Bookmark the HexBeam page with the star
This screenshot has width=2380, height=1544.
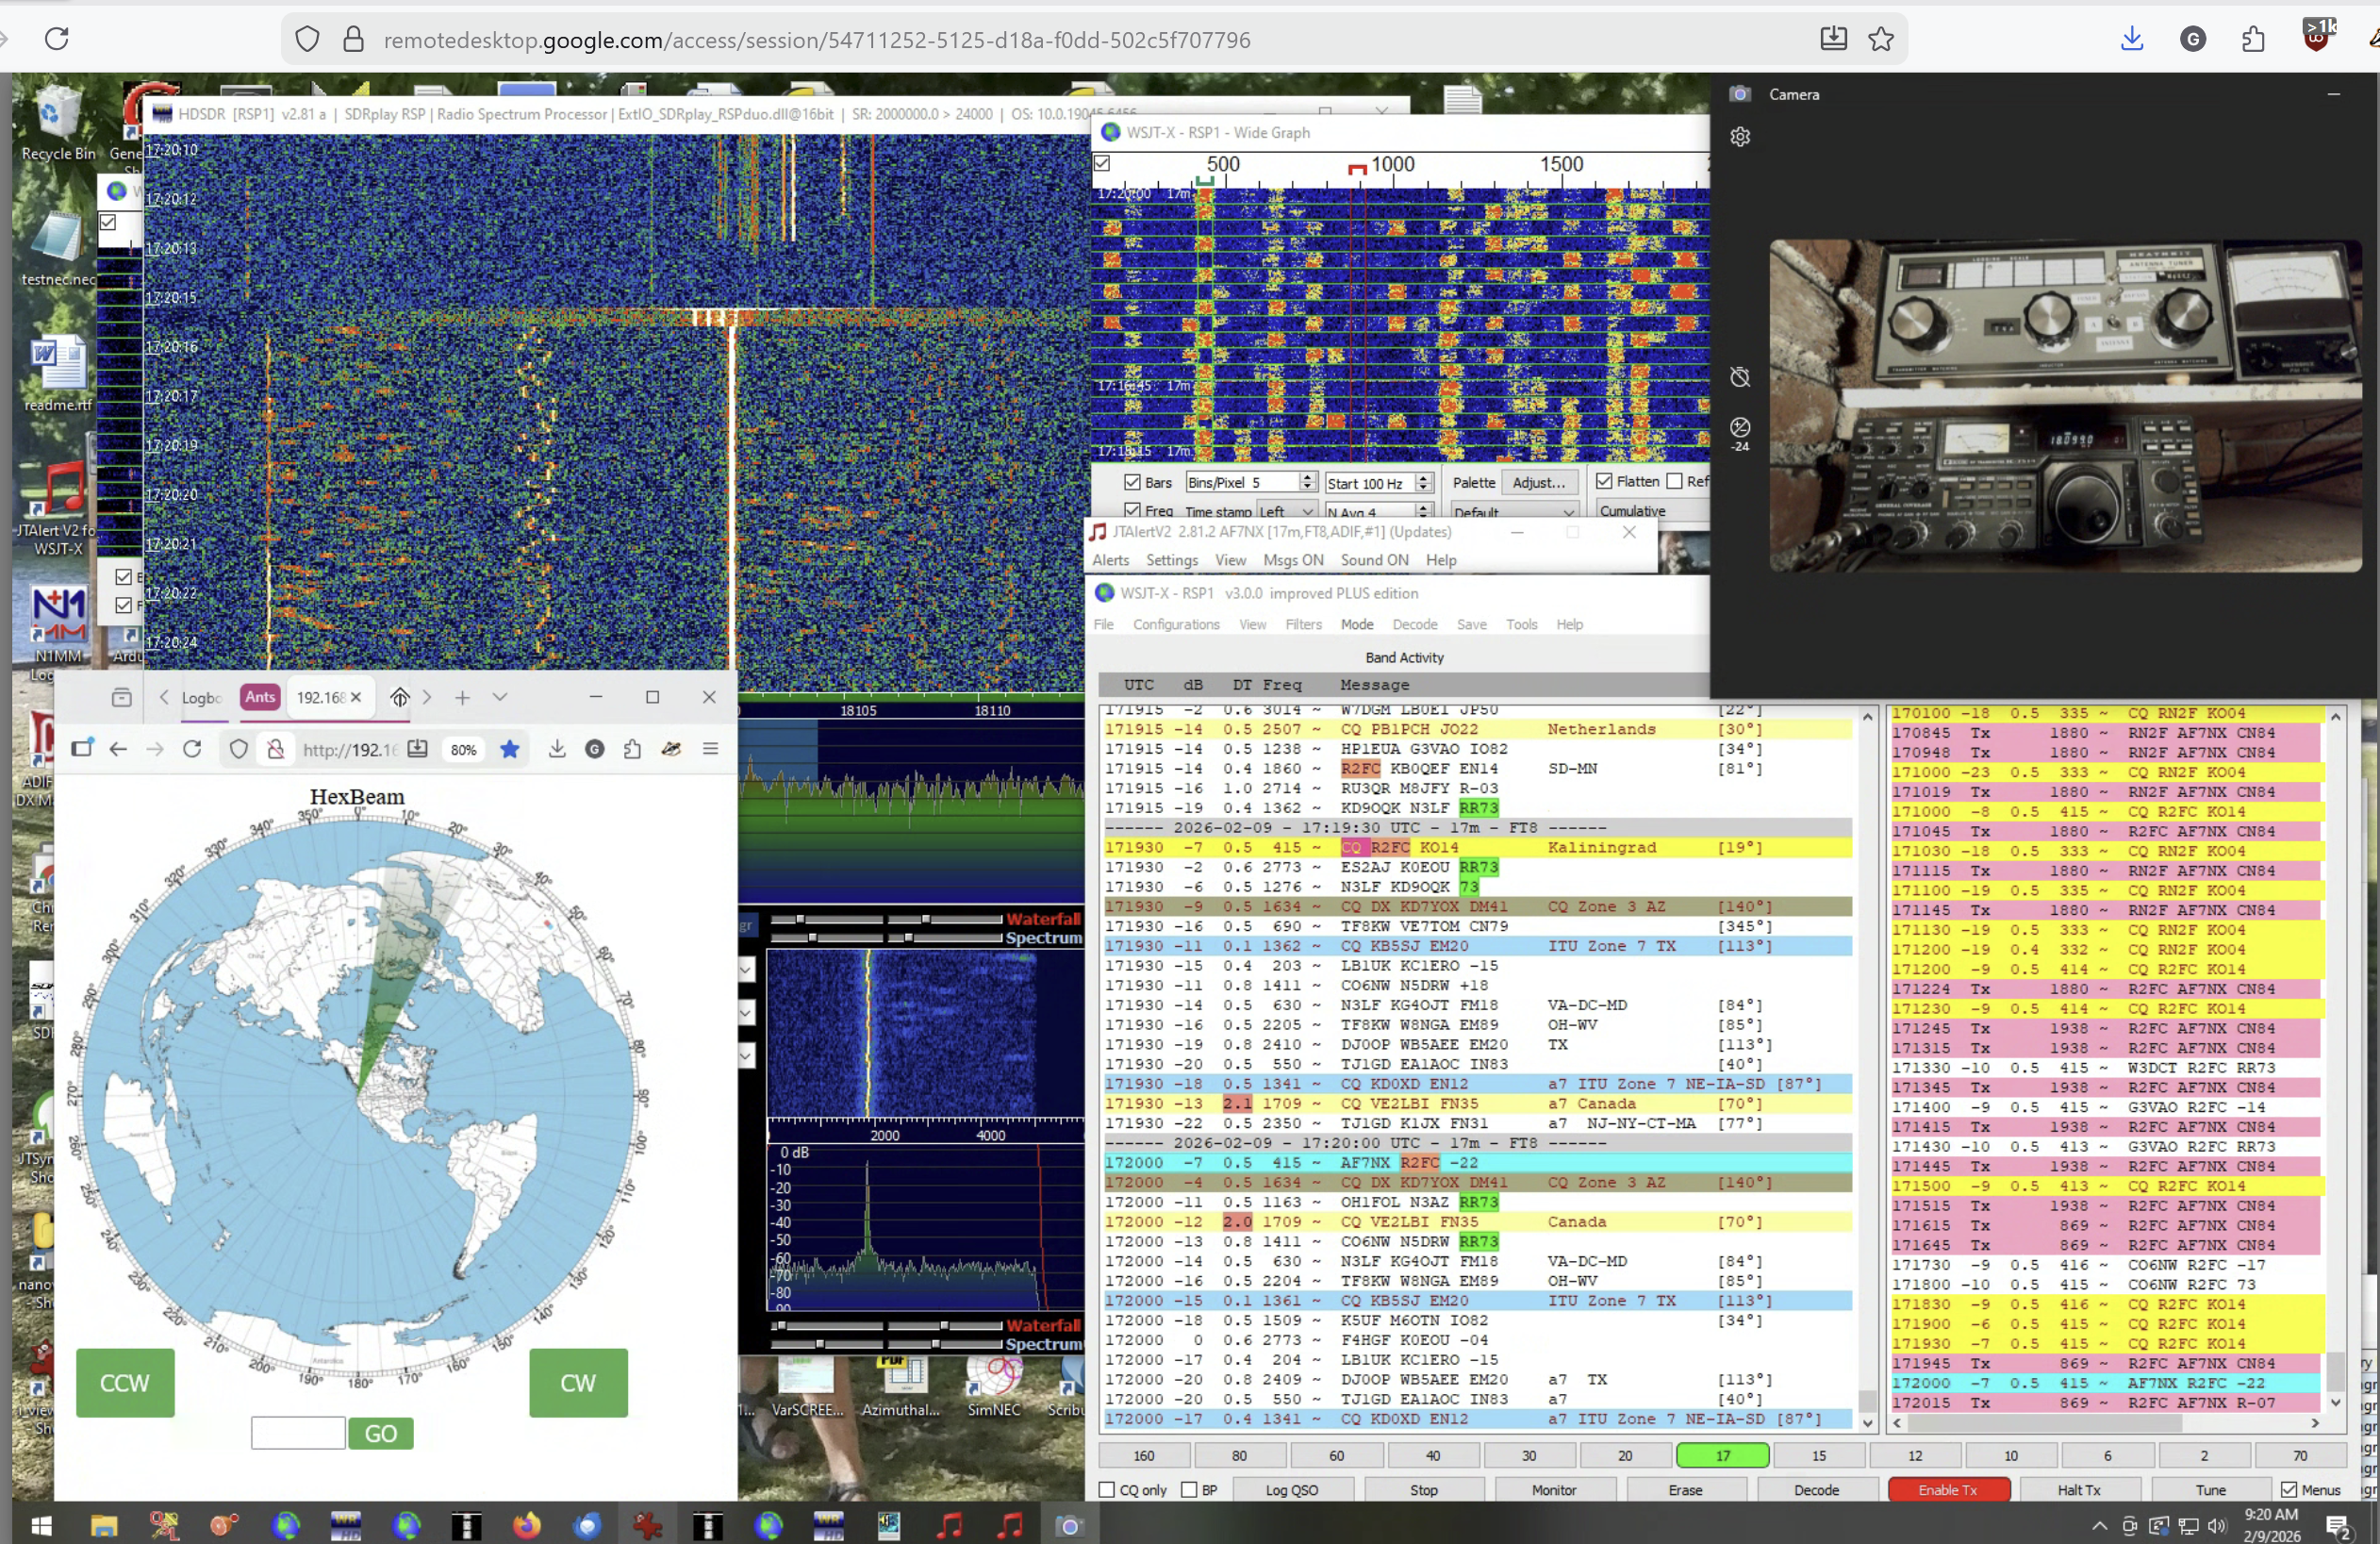[x=510, y=749]
